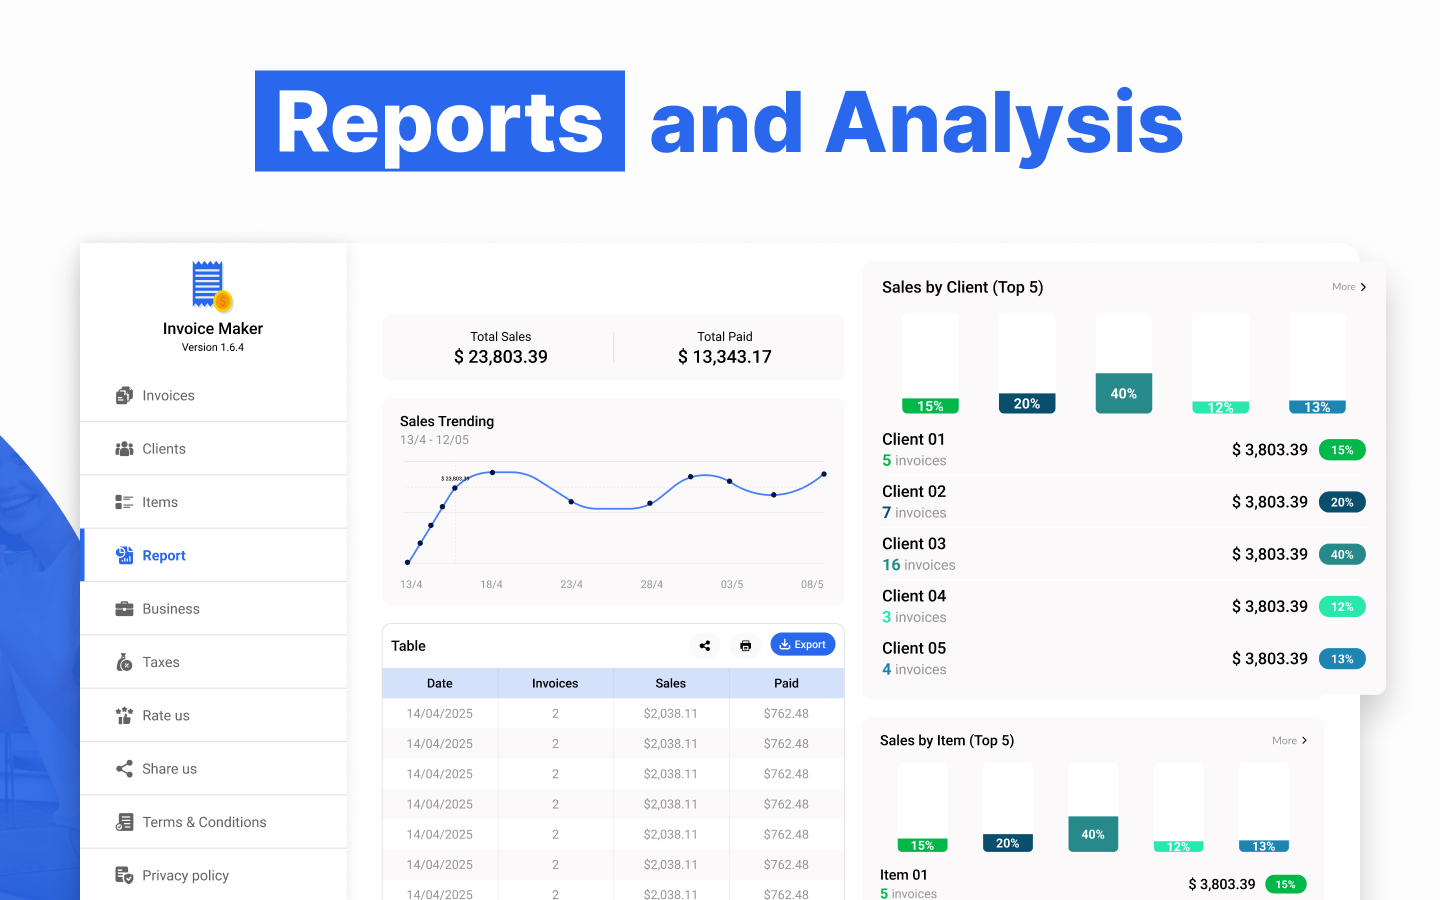1440x900 pixels.
Task: Open the Items menu item
Action: [x=214, y=502]
